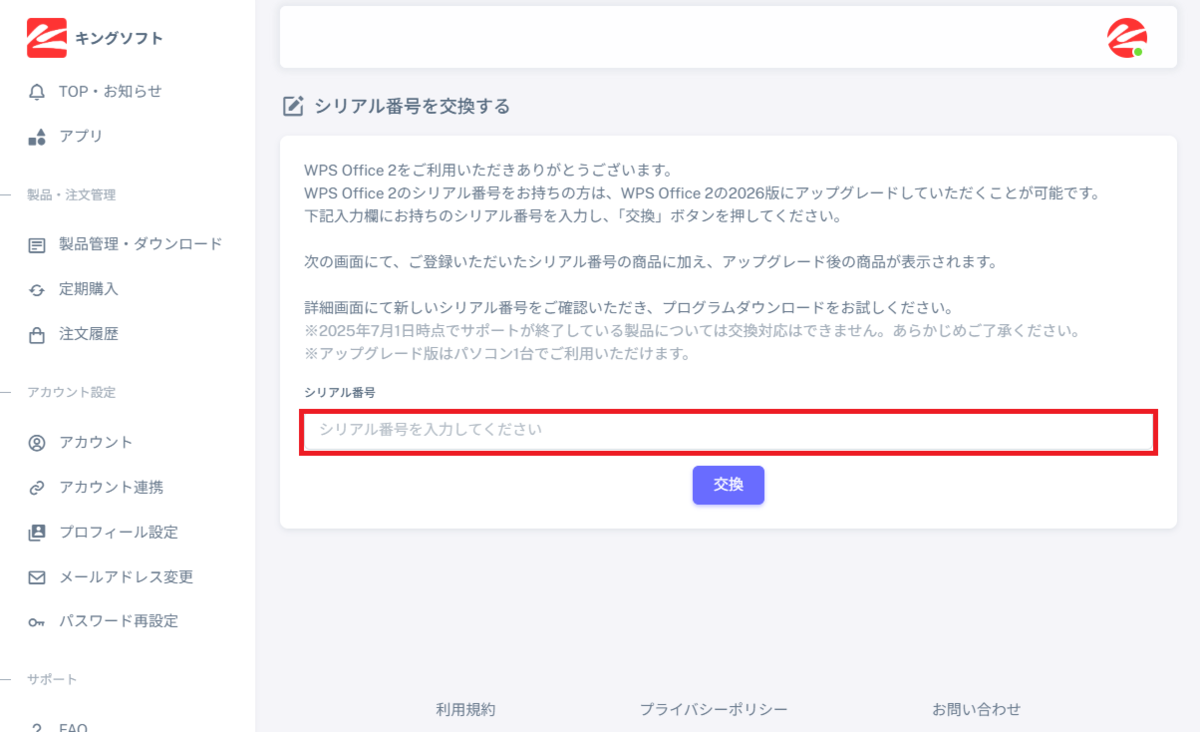1200x732 pixels.
Task: Click the refresh icon beside 定期購入
Action: coord(37,290)
